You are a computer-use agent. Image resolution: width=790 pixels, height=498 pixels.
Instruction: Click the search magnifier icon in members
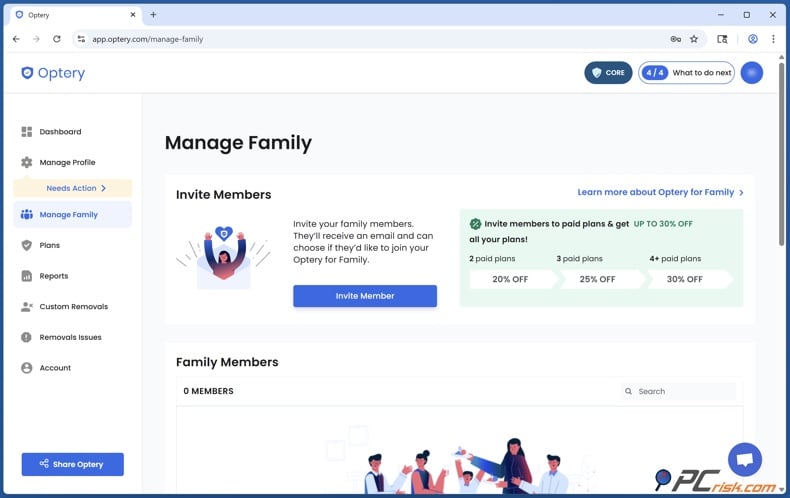[x=628, y=391]
